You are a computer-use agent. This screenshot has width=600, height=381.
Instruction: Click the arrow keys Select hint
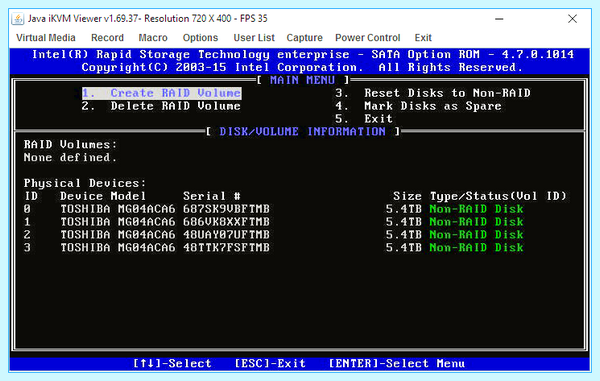(x=172, y=363)
